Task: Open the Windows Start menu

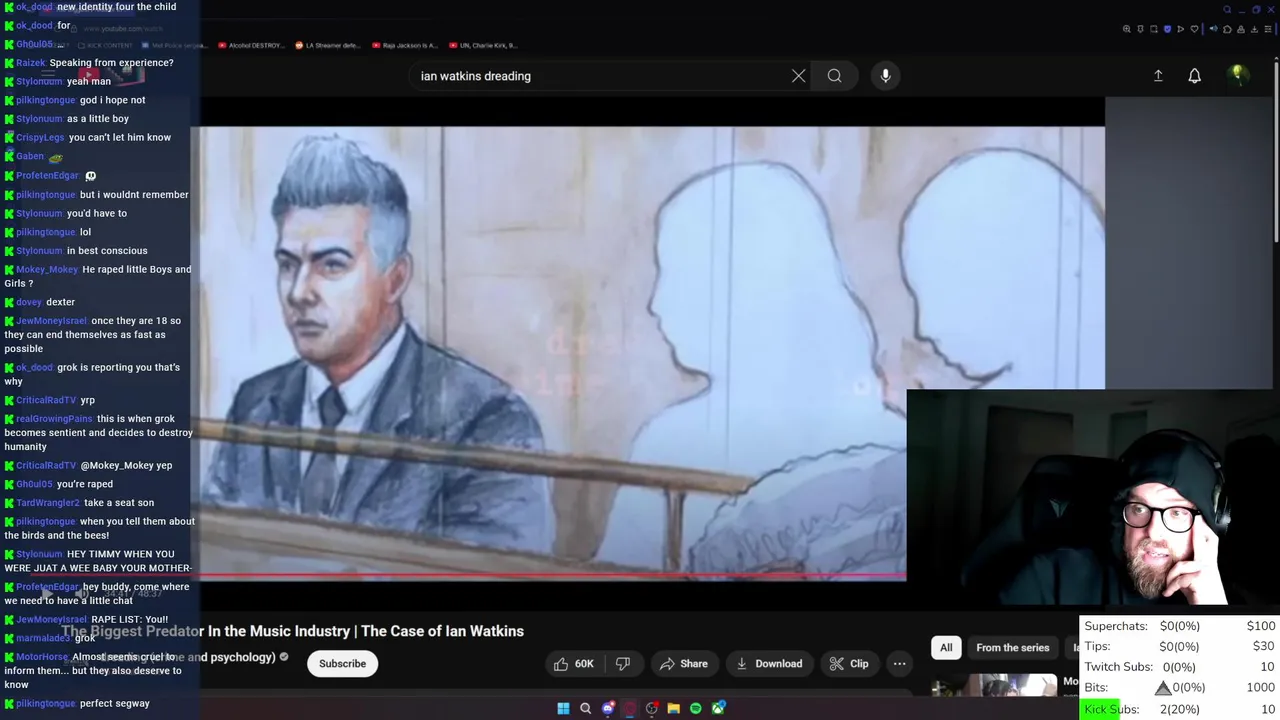Action: pos(563,708)
